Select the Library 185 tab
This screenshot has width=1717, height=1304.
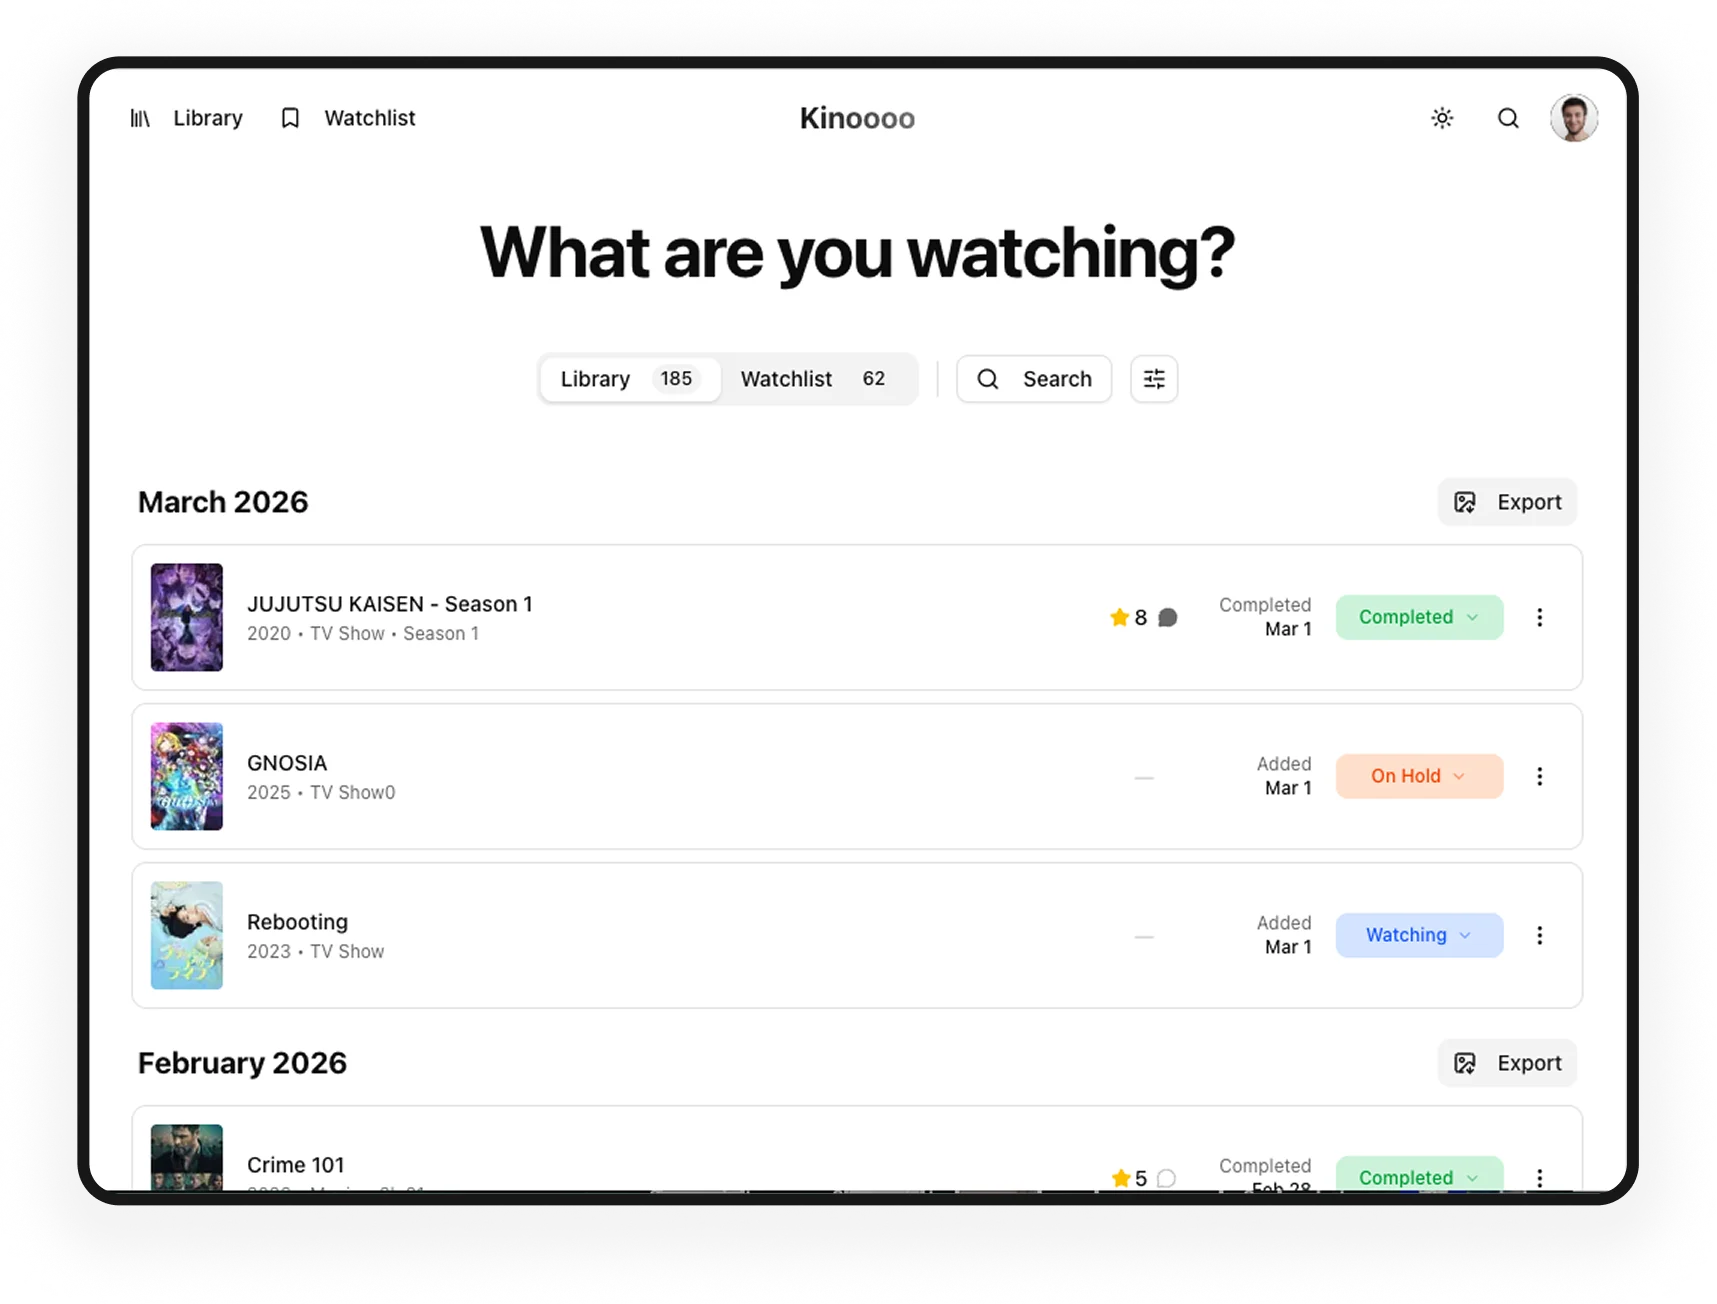tap(629, 379)
